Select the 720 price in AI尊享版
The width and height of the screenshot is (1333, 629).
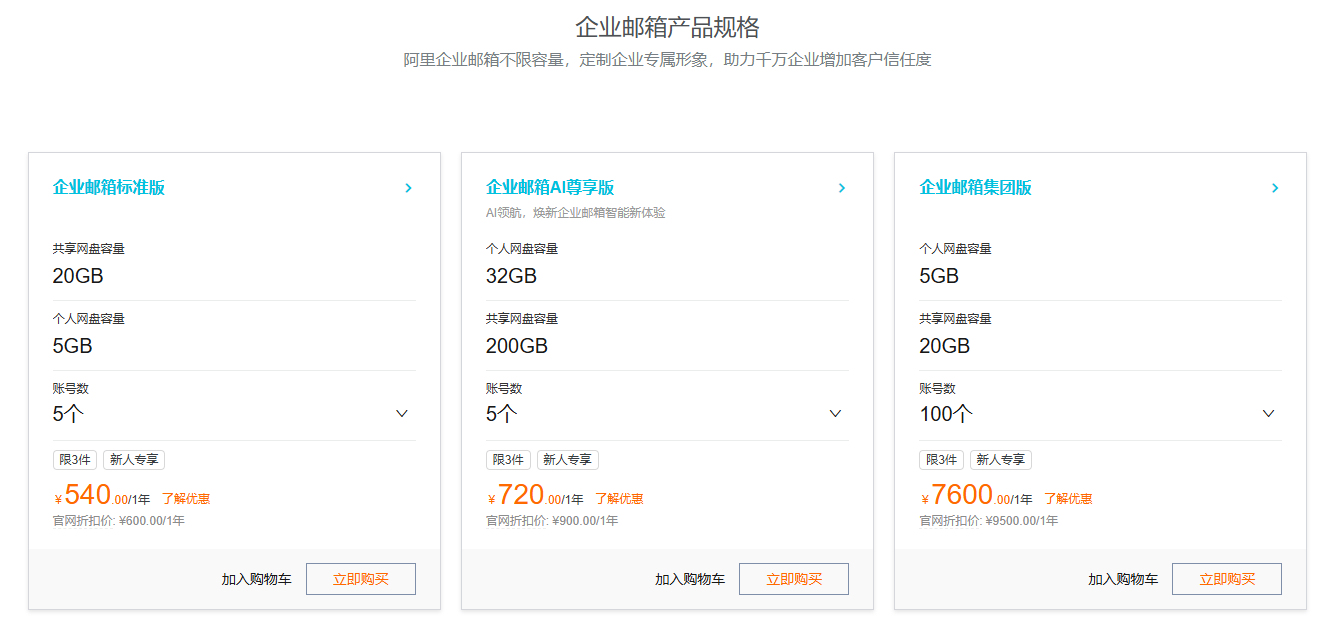(520, 494)
